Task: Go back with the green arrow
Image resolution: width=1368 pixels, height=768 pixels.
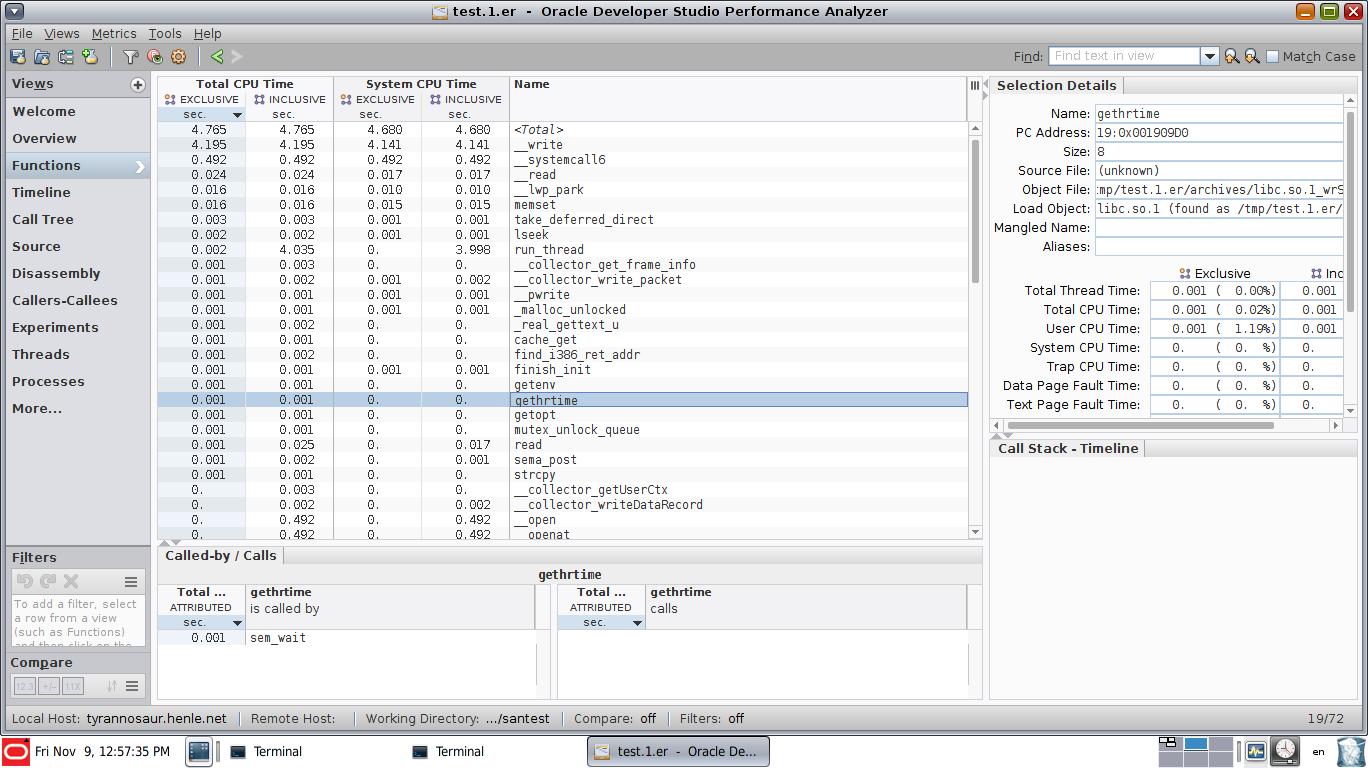Action: click(217, 57)
